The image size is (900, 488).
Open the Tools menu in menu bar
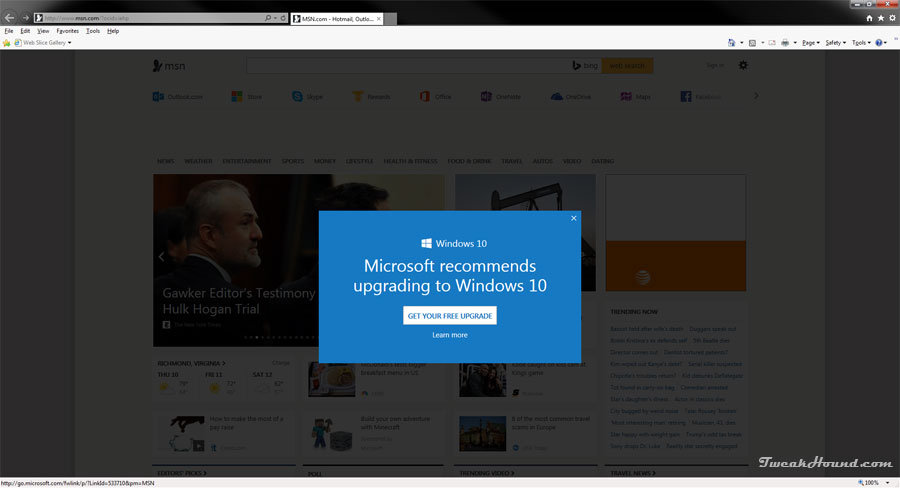coord(93,31)
